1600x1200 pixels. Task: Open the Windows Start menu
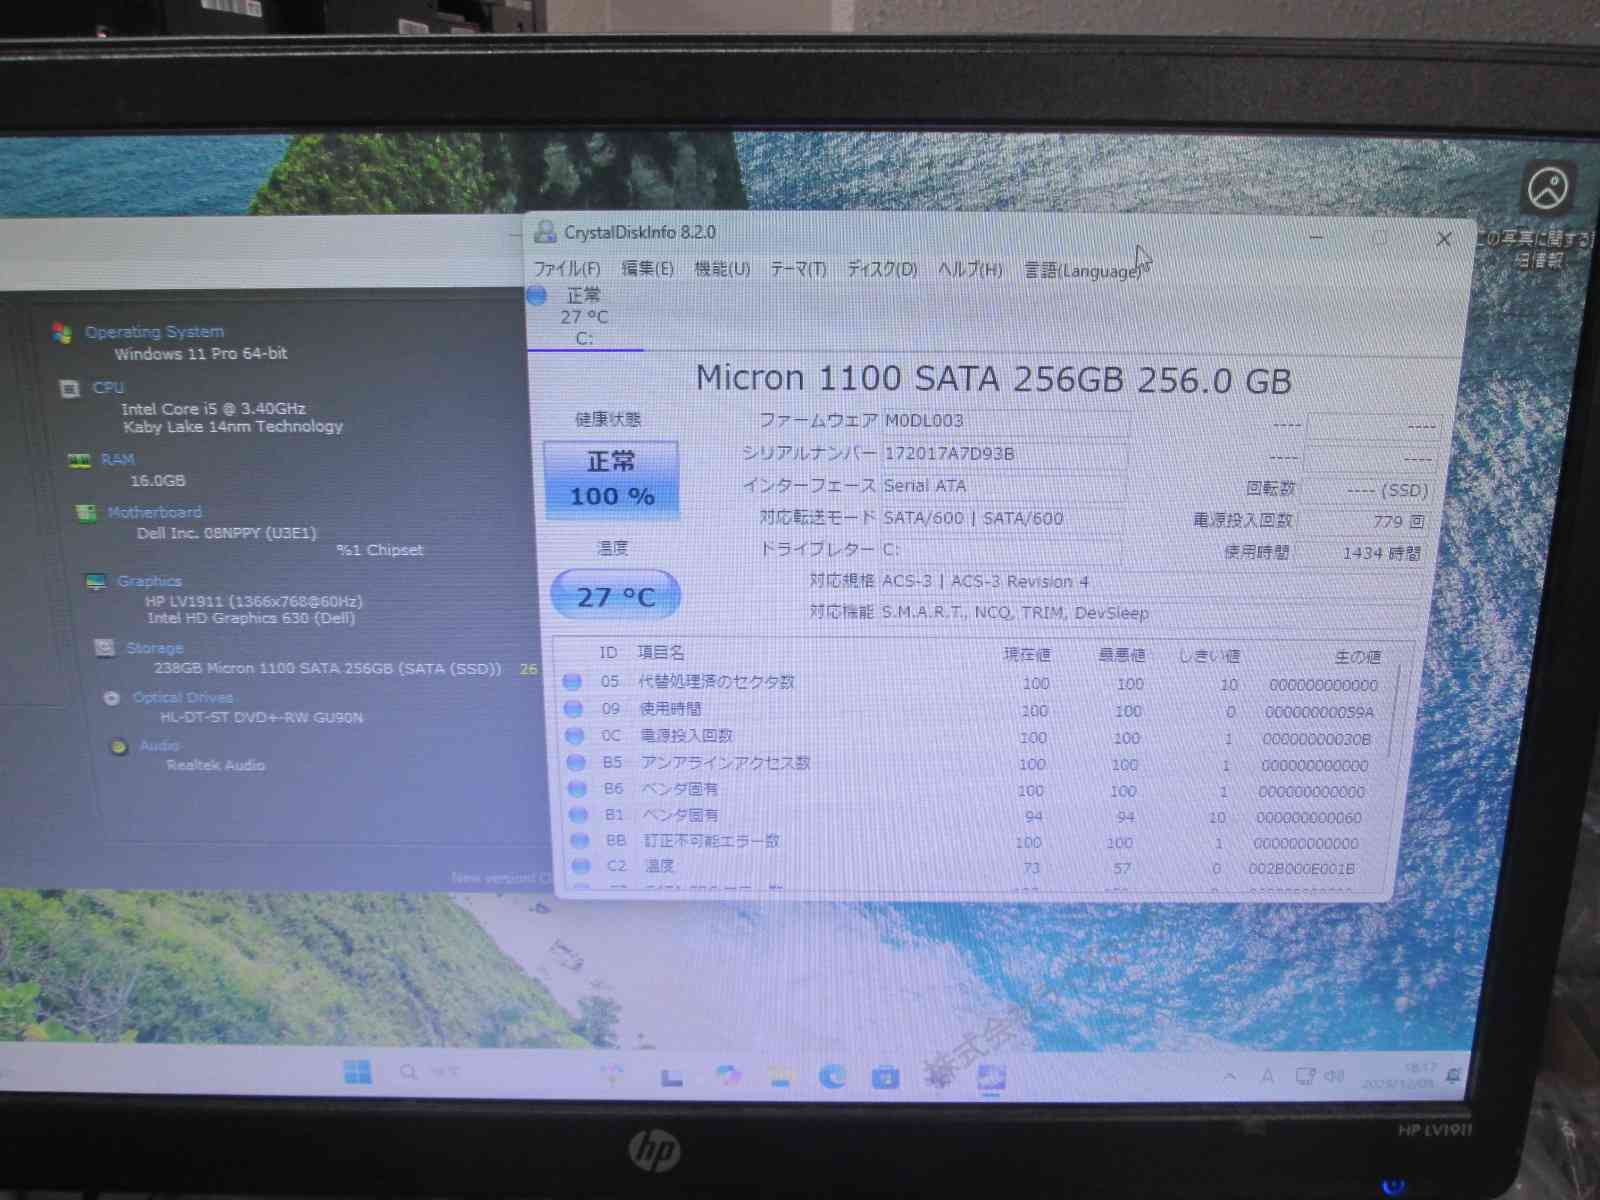click(357, 1072)
